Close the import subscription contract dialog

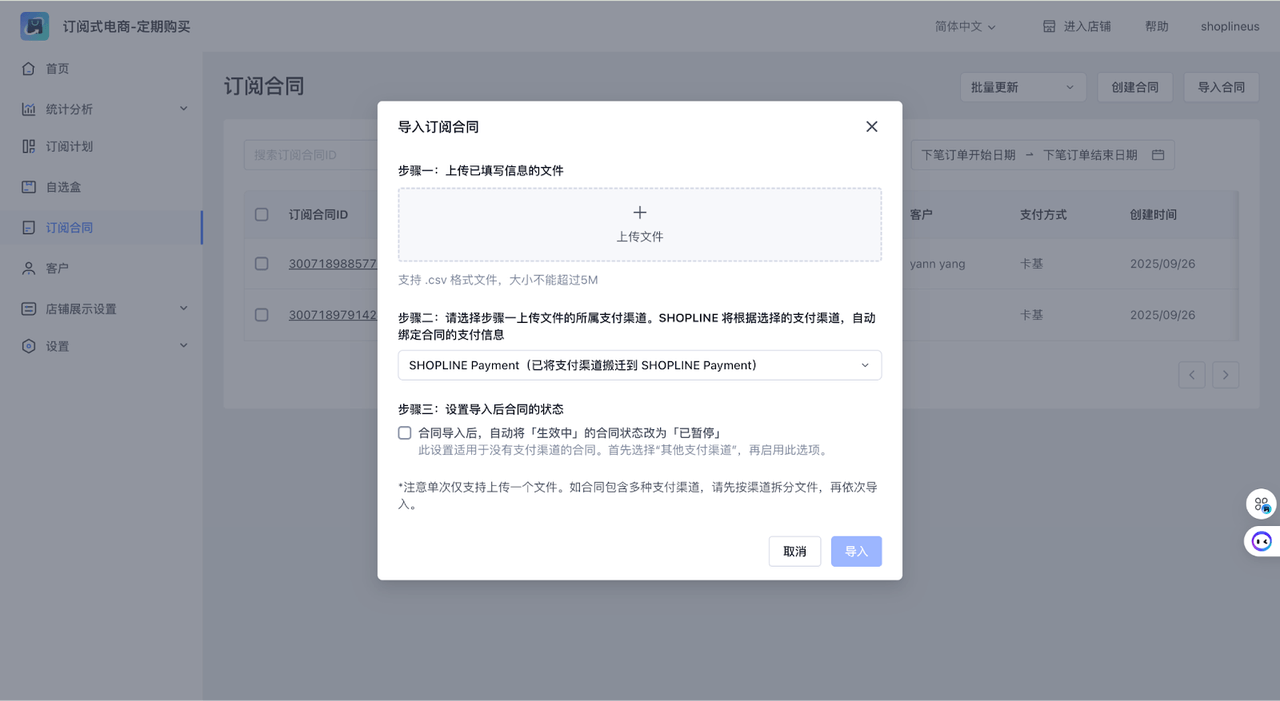pos(871,127)
